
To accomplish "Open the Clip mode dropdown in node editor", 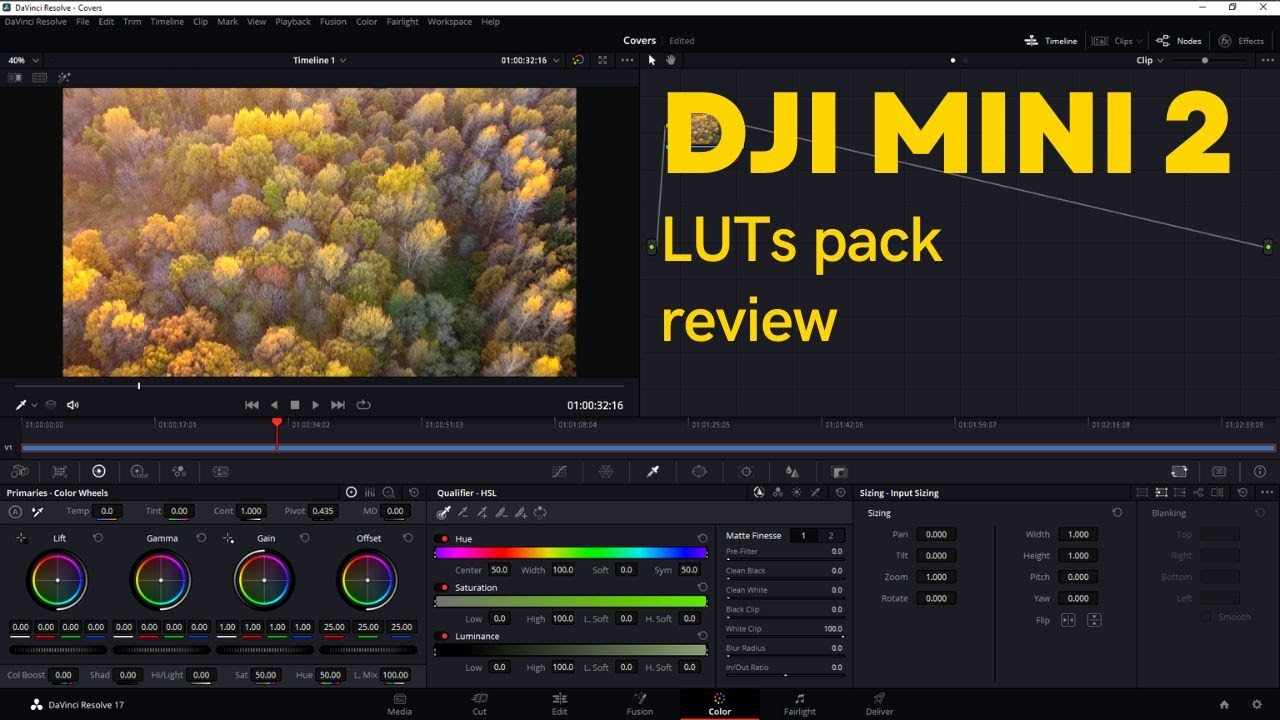I will coord(1150,60).
